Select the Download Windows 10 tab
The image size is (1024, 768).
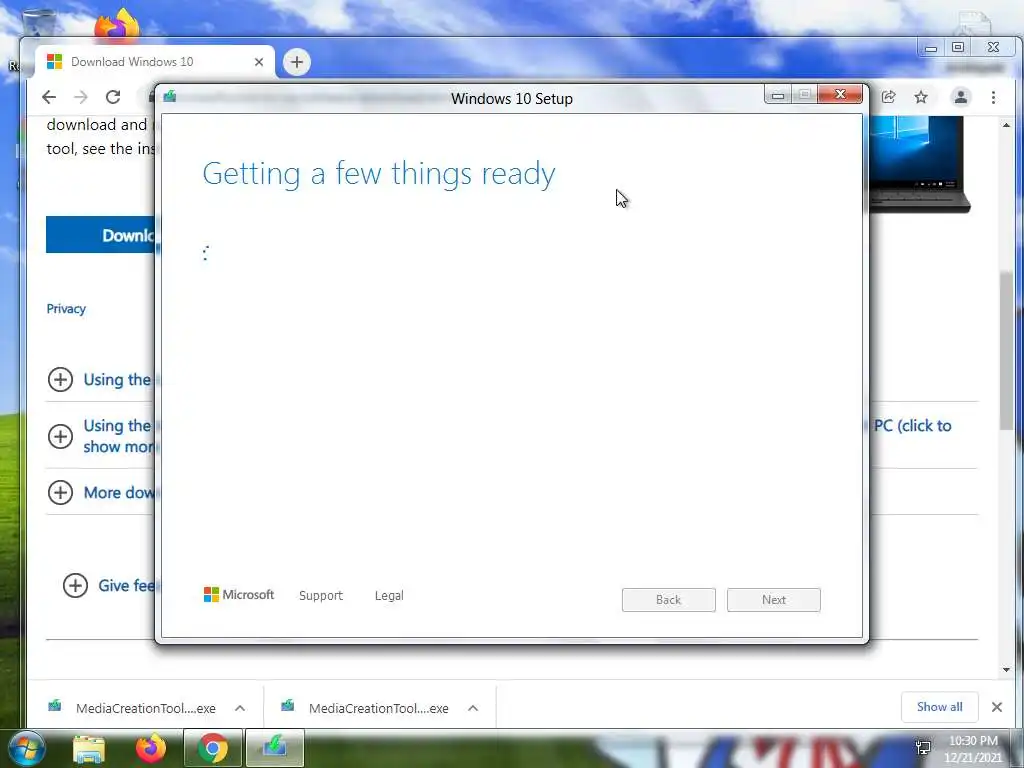click(x=155, y=62)
